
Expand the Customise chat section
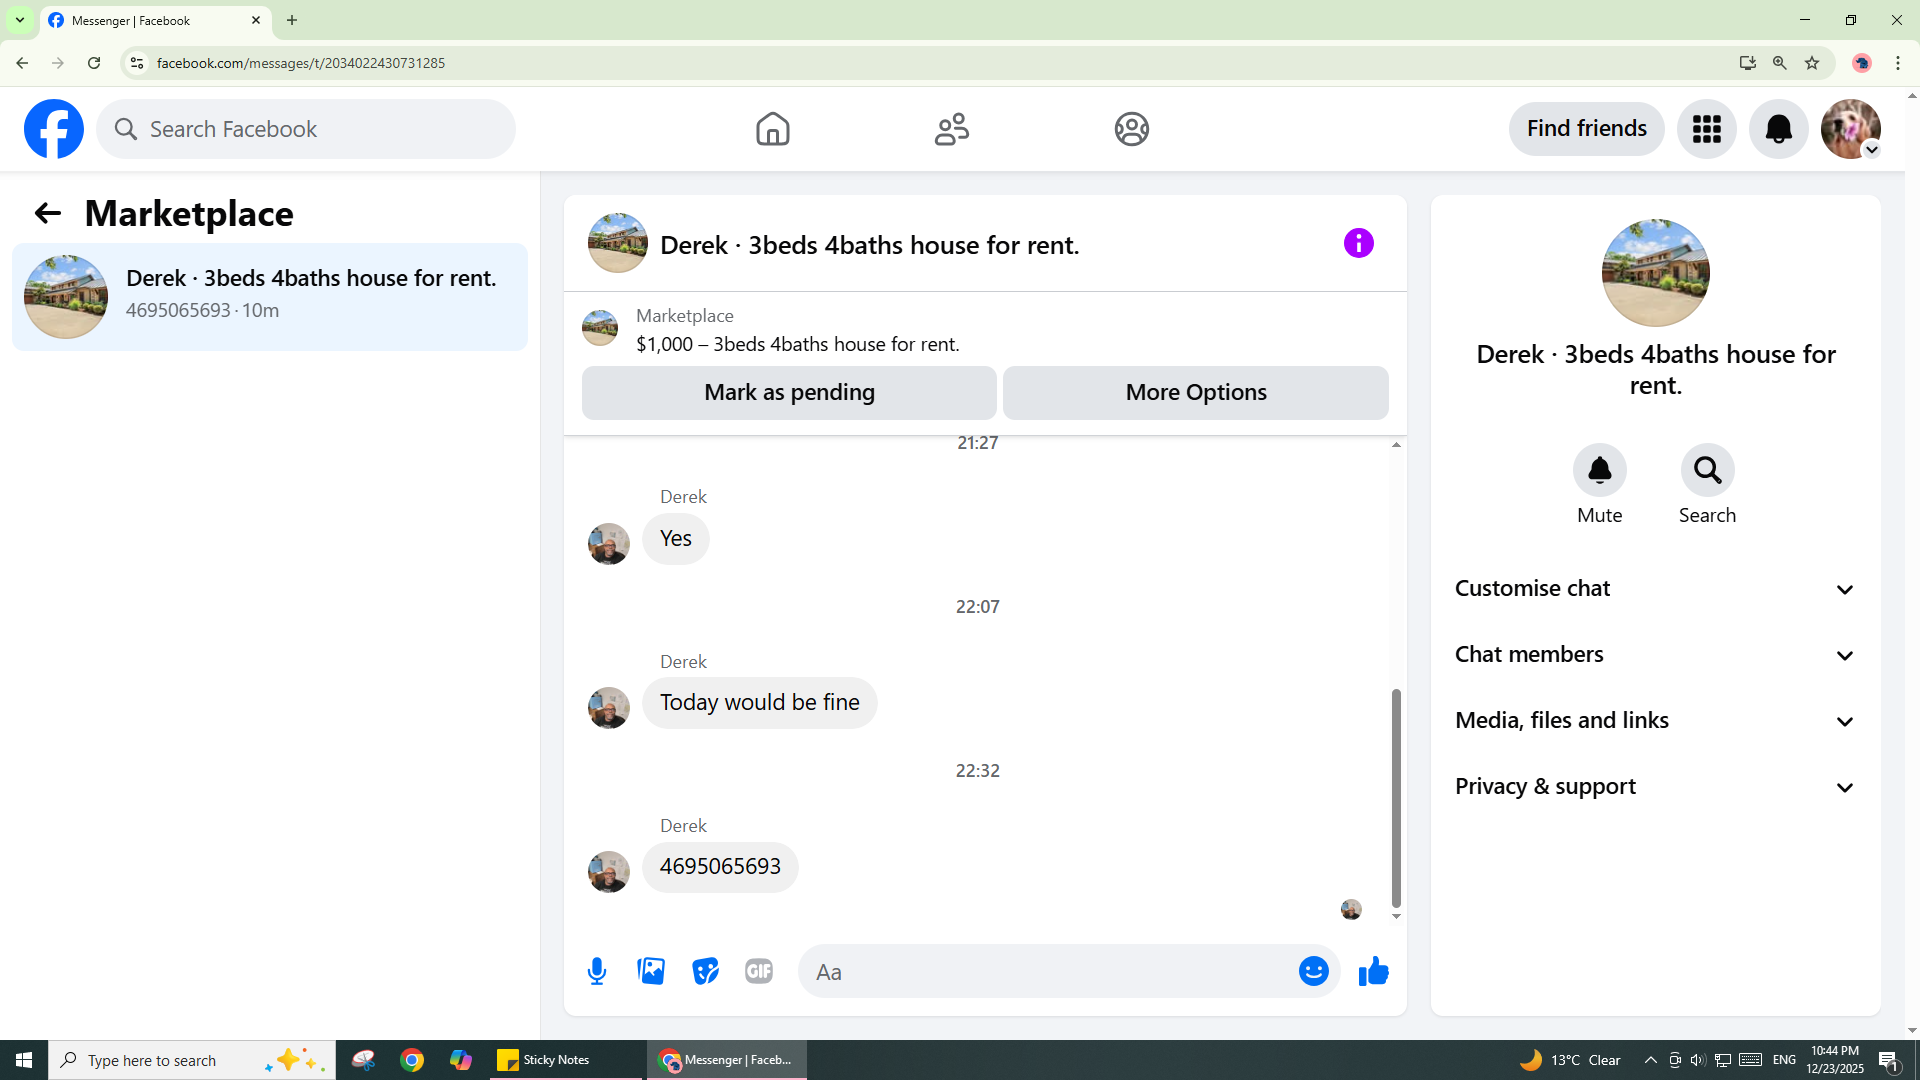(1655, 589)
